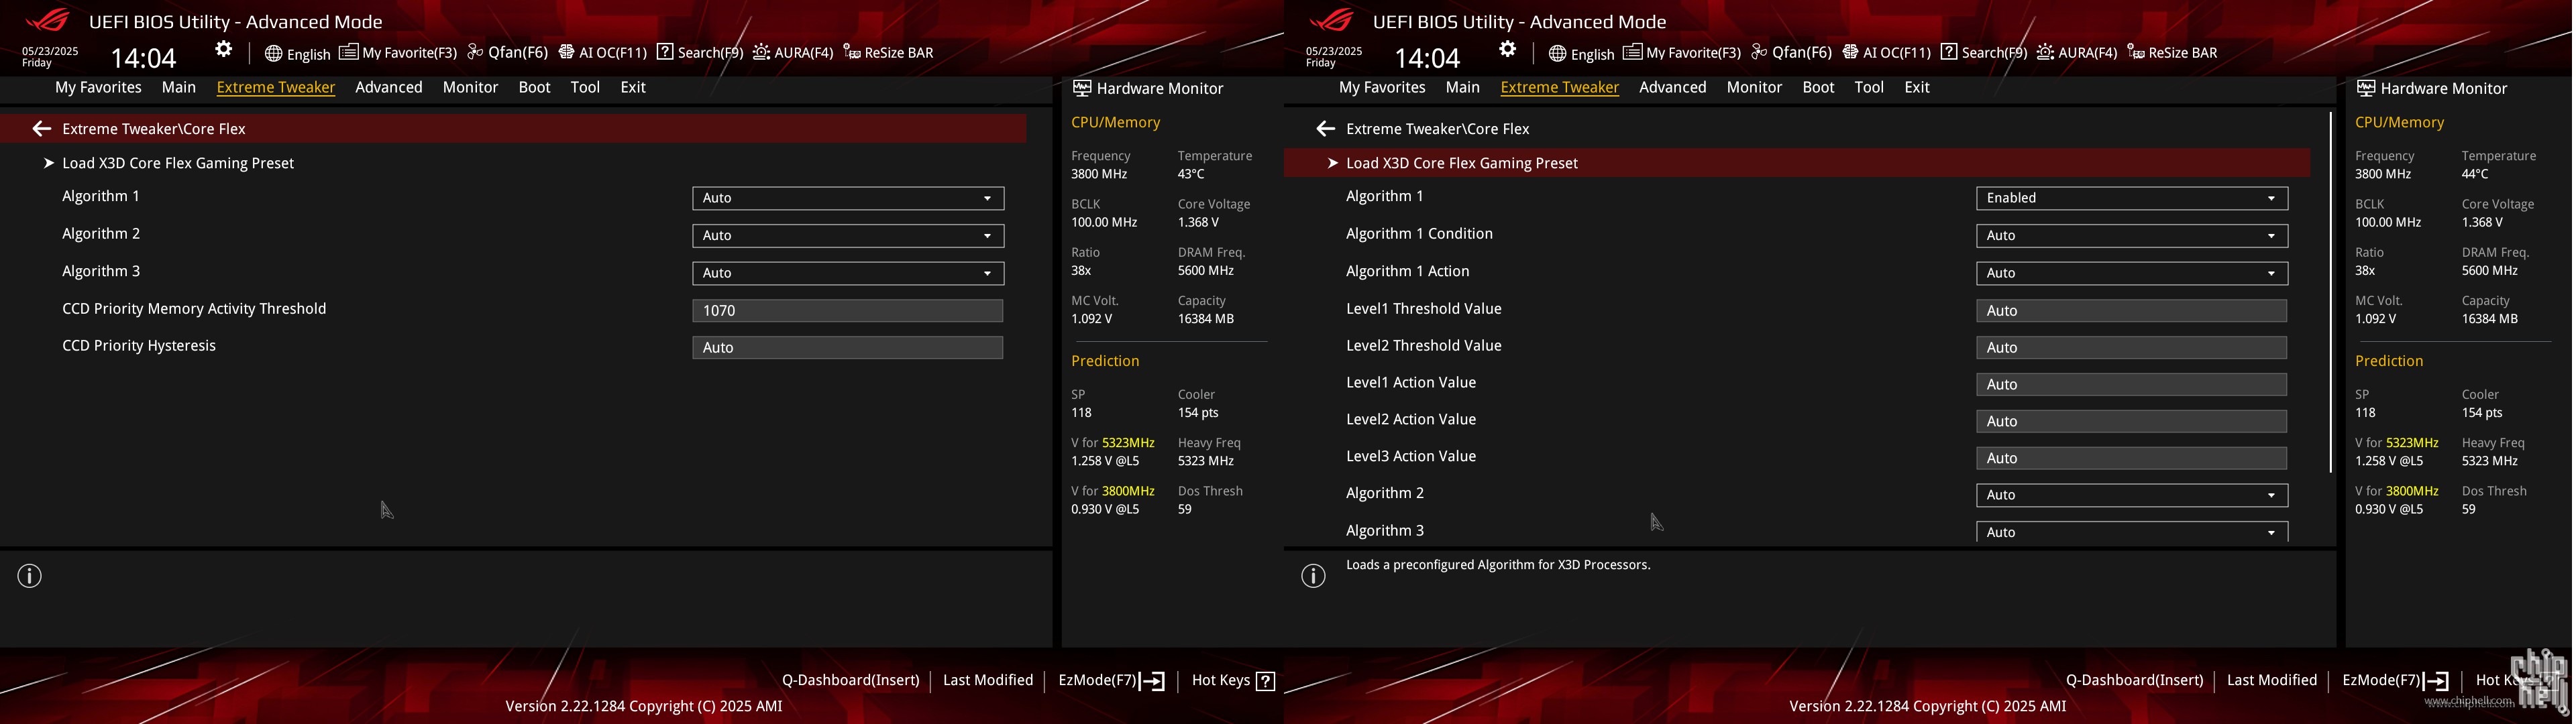The height and width of the screenshot is (724, 2576).
Task: Open Algorithm 3 dropdown in right screen
Action: (2132, 532)
